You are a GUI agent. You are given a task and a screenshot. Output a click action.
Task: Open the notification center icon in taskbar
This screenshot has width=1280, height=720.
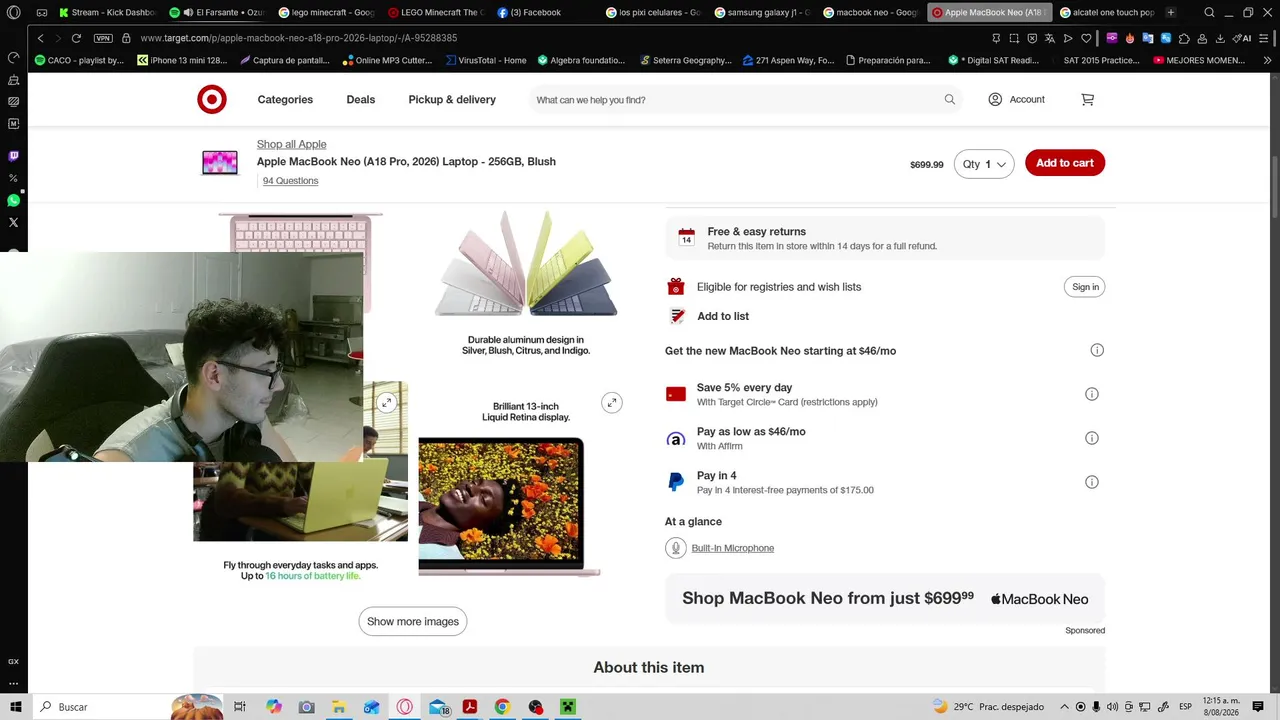(1258, 707)
